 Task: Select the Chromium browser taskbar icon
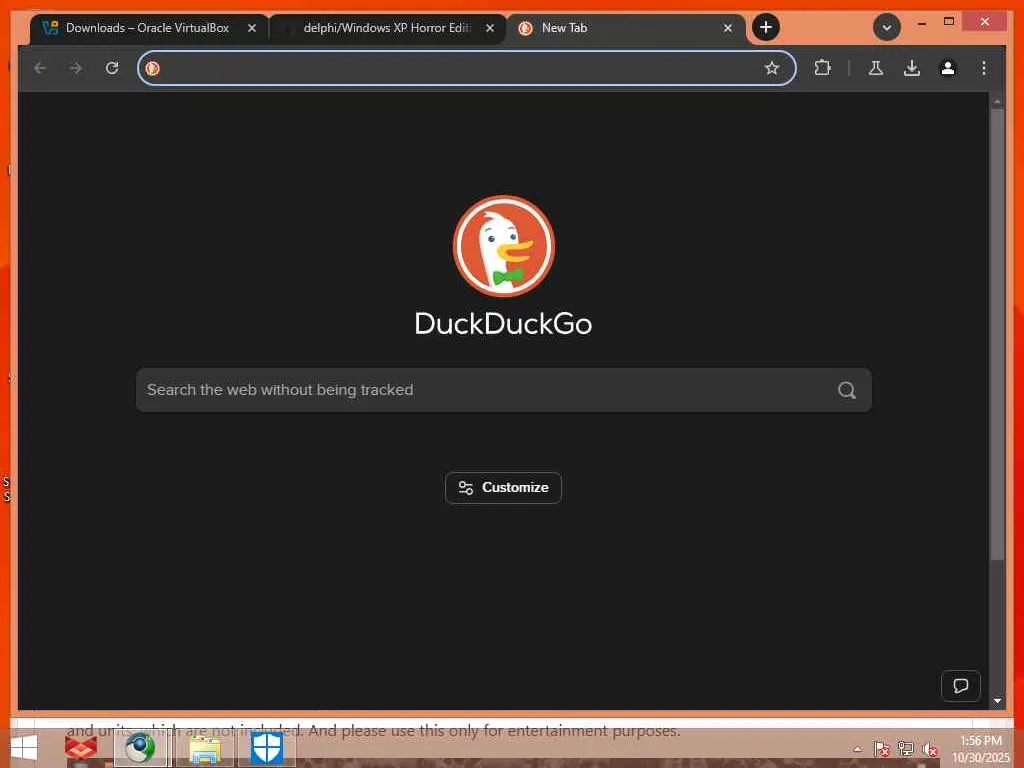[140, 748]
